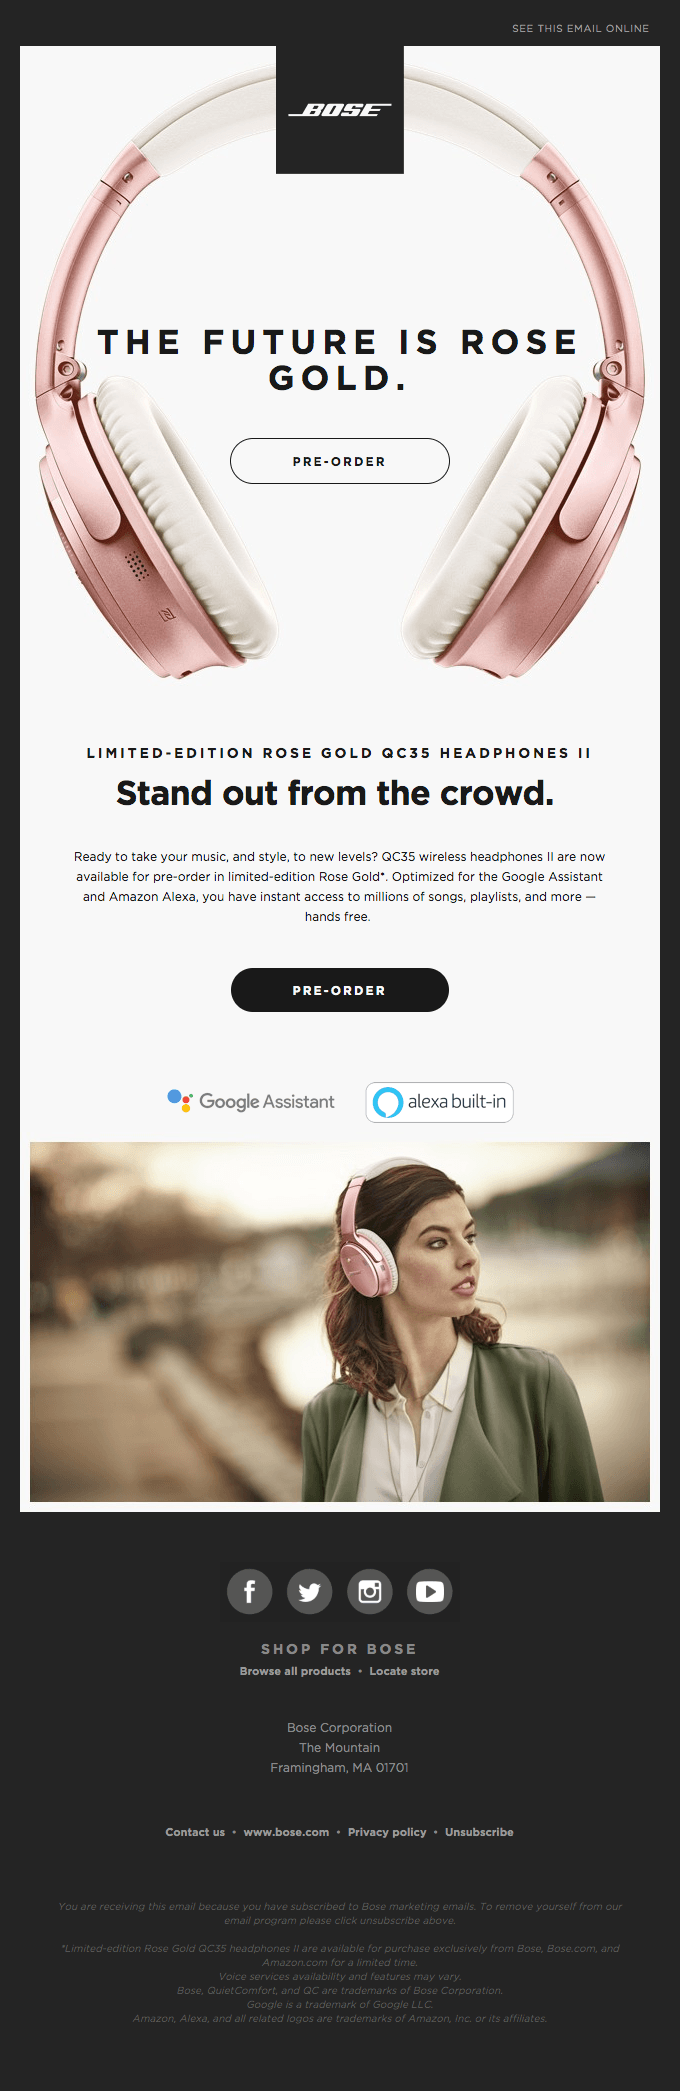Click the Shop for Bose heading
The width and height of the screenshot is (680, 2091).
click(339, 1649)
